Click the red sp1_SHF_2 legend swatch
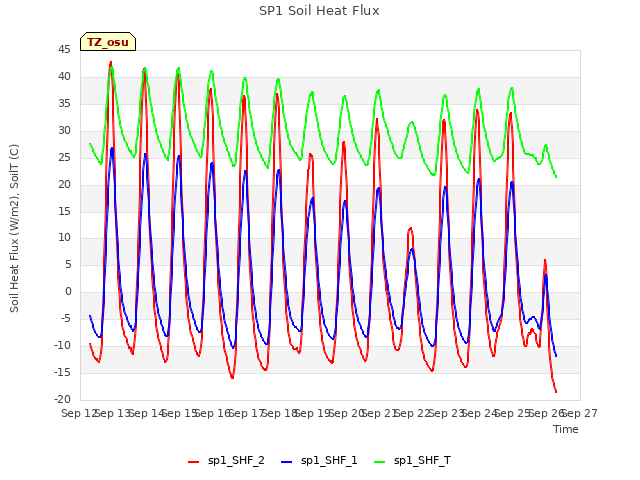The height and width of the screenshot is (480, 640). point(193,462)
